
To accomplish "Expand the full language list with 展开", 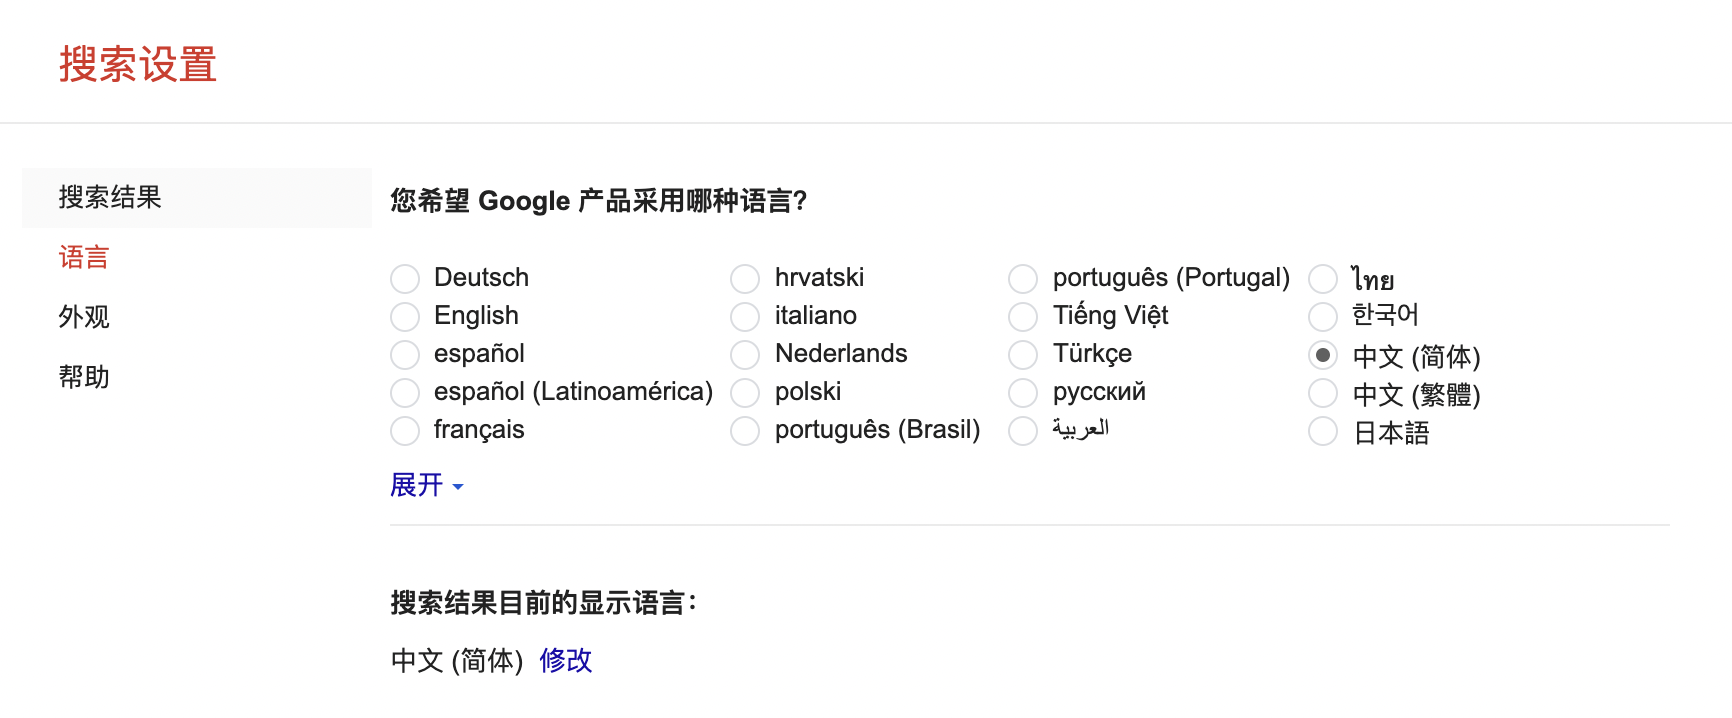I will click(426, 486).
